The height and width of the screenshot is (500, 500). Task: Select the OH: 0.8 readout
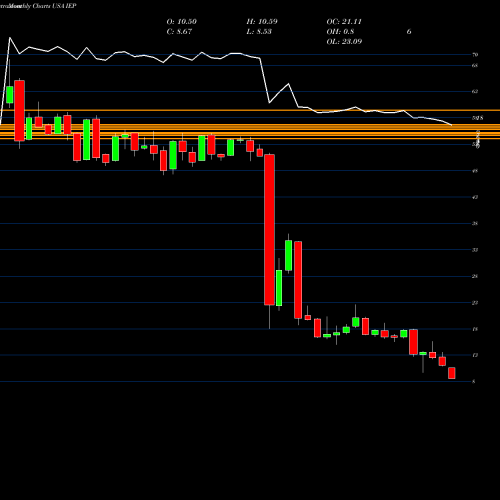click(340, 32)
